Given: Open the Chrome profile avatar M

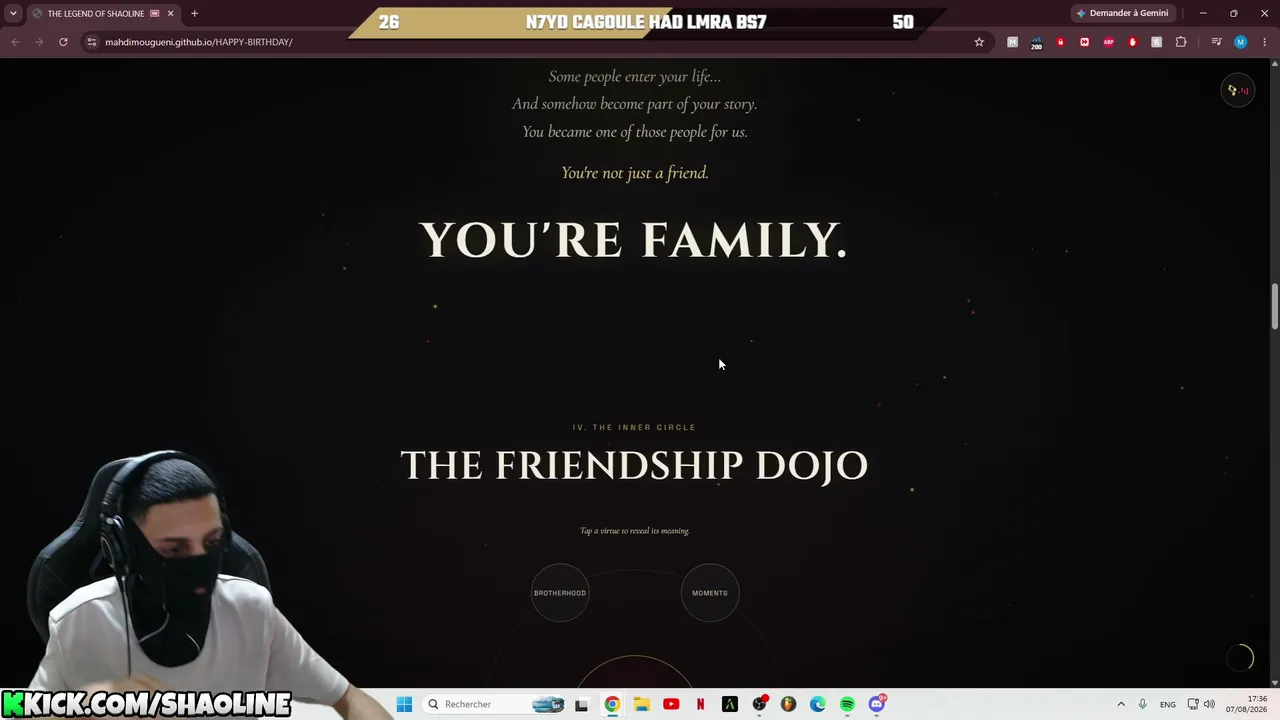Looking at the screenshot, I should (x=1240, y=42).
